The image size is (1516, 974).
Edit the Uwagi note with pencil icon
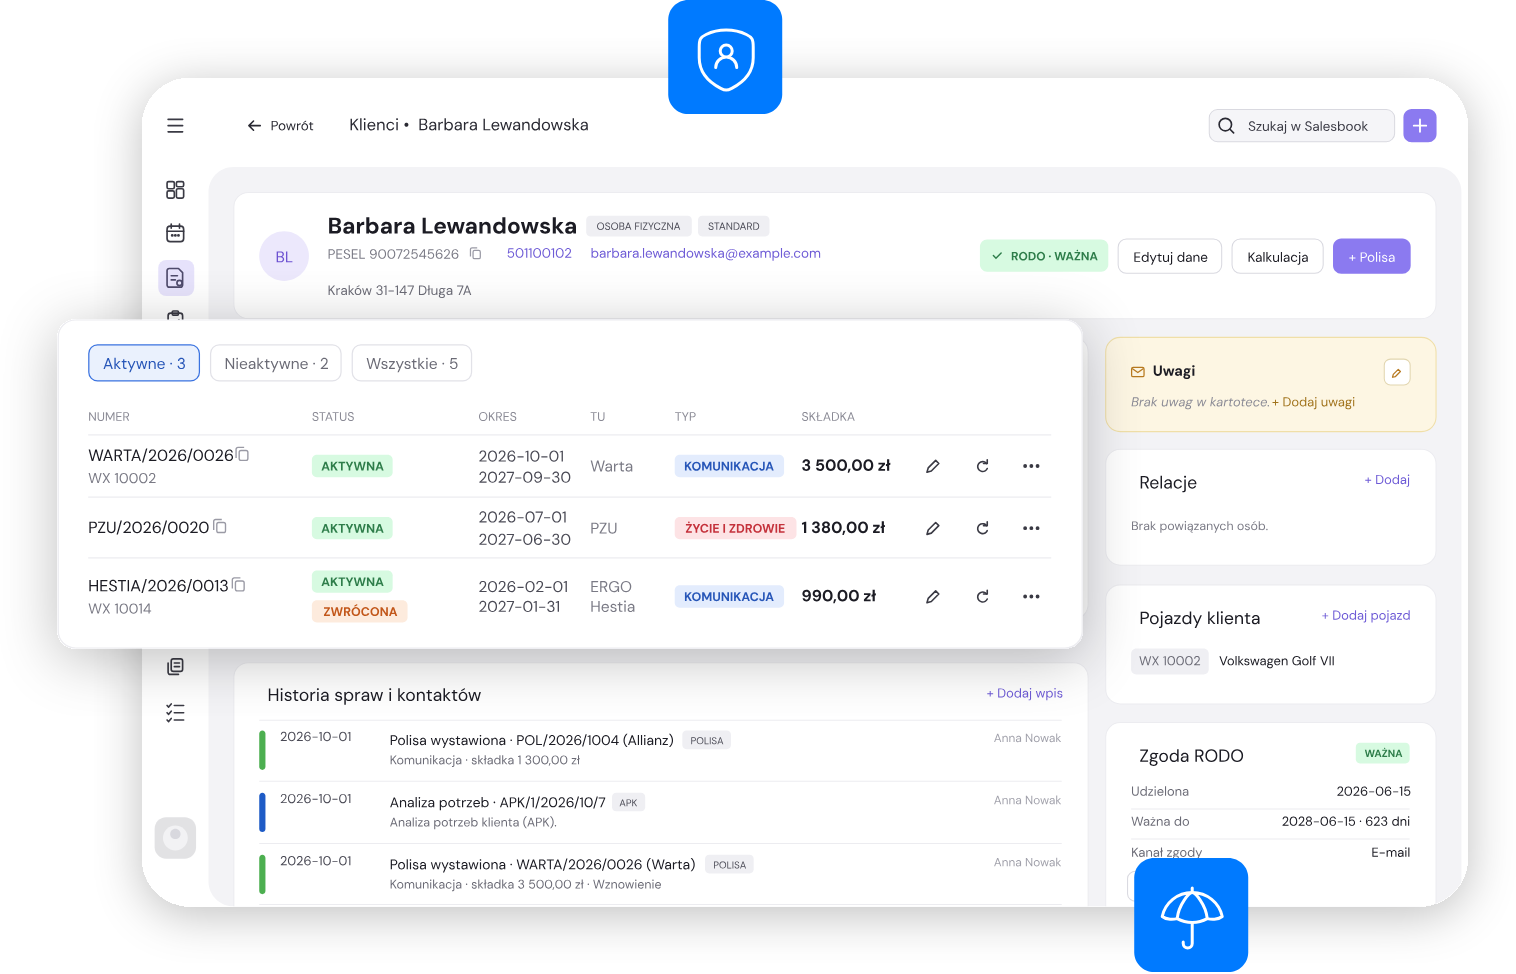click(1397, 372)
